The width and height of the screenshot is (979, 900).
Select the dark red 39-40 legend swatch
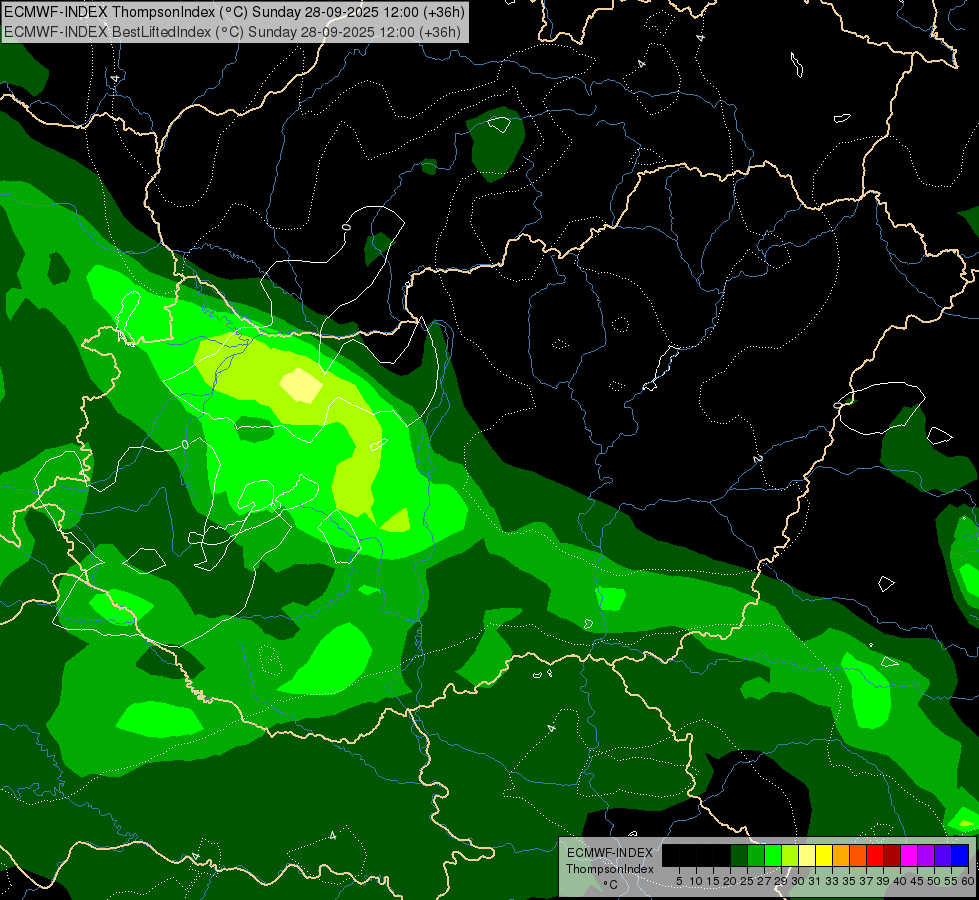tap(892, 855)
